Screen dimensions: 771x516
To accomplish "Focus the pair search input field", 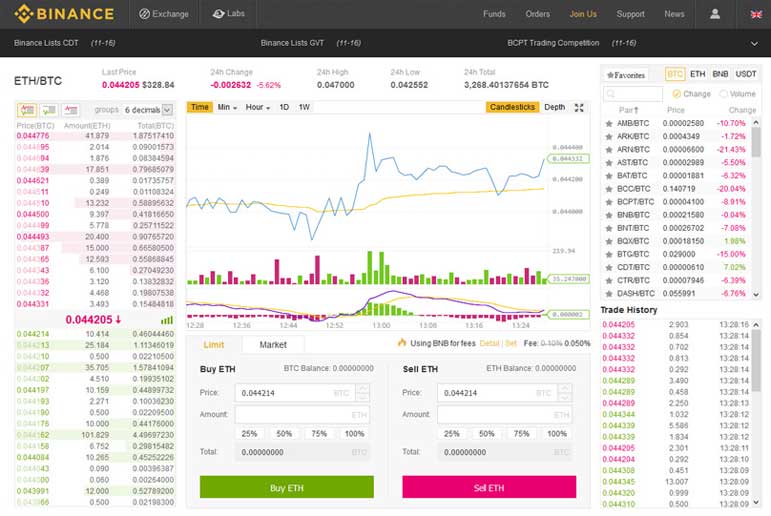I will (633, 93).
